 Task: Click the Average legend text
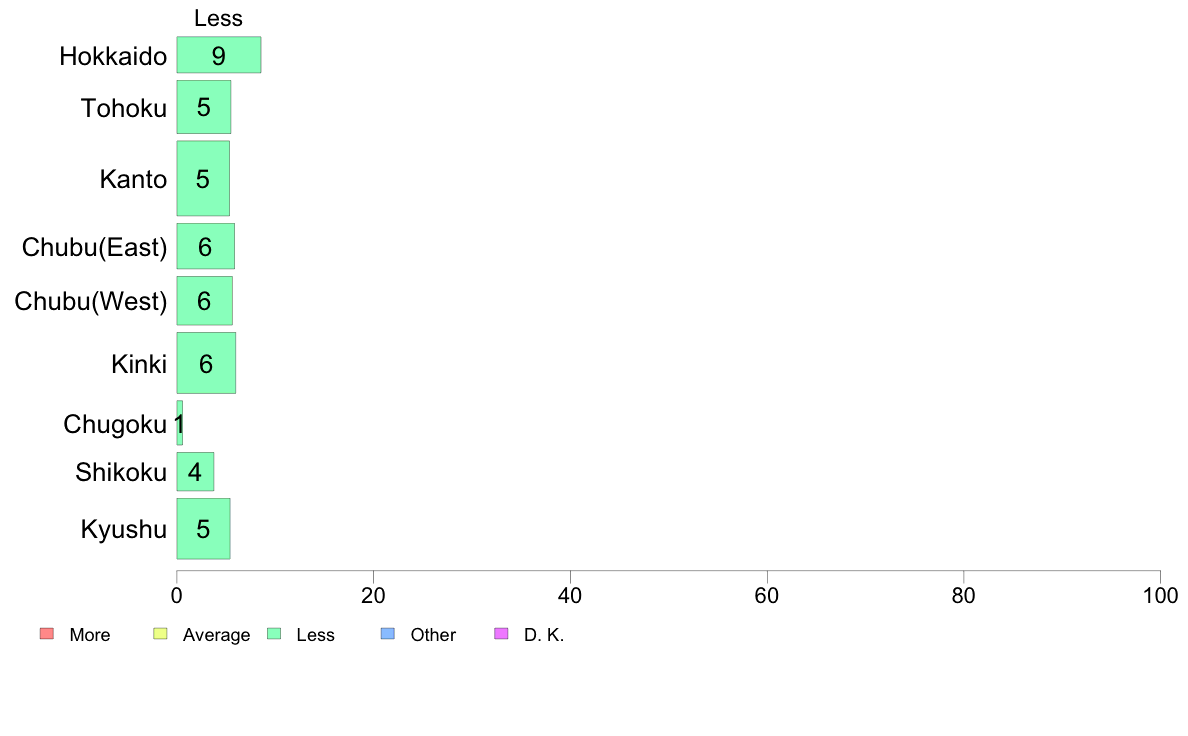216,635
